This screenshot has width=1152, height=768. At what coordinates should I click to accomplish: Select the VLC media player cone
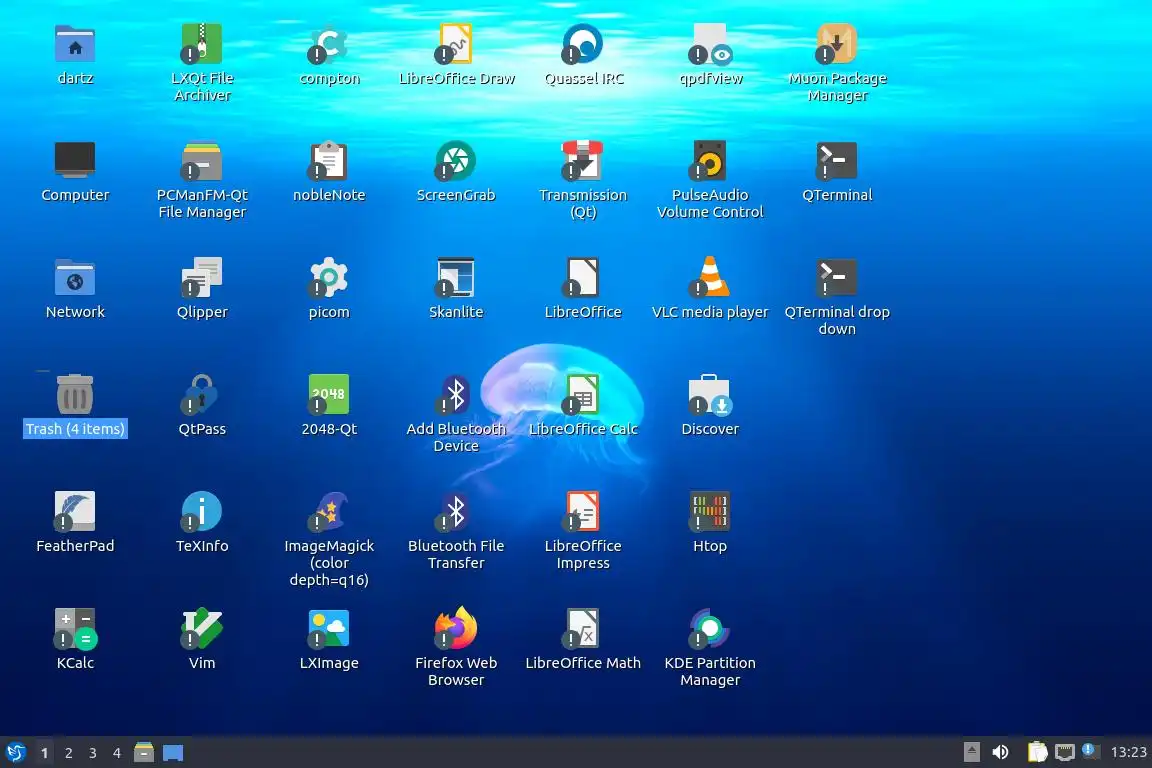[710, 278]
